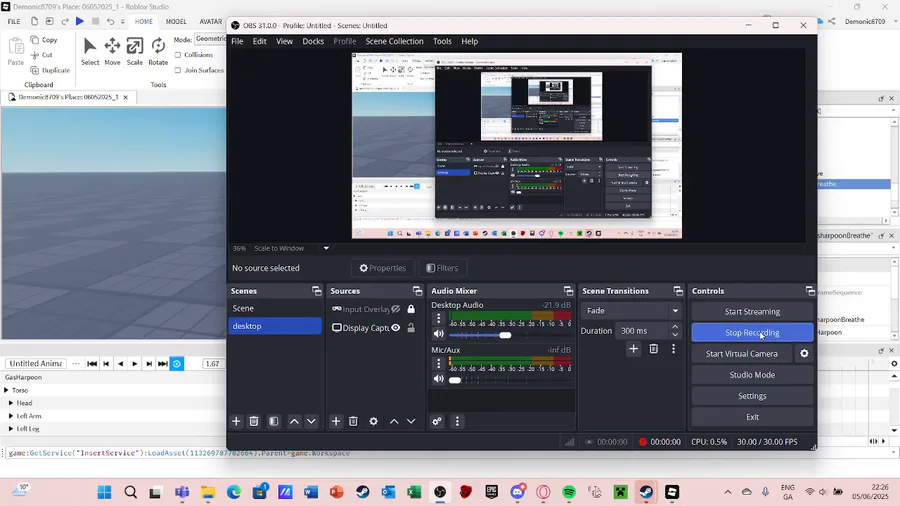Expand Head in animation tree
The height and width of the screenshot is (506, 900).
[x=11, y=403]
